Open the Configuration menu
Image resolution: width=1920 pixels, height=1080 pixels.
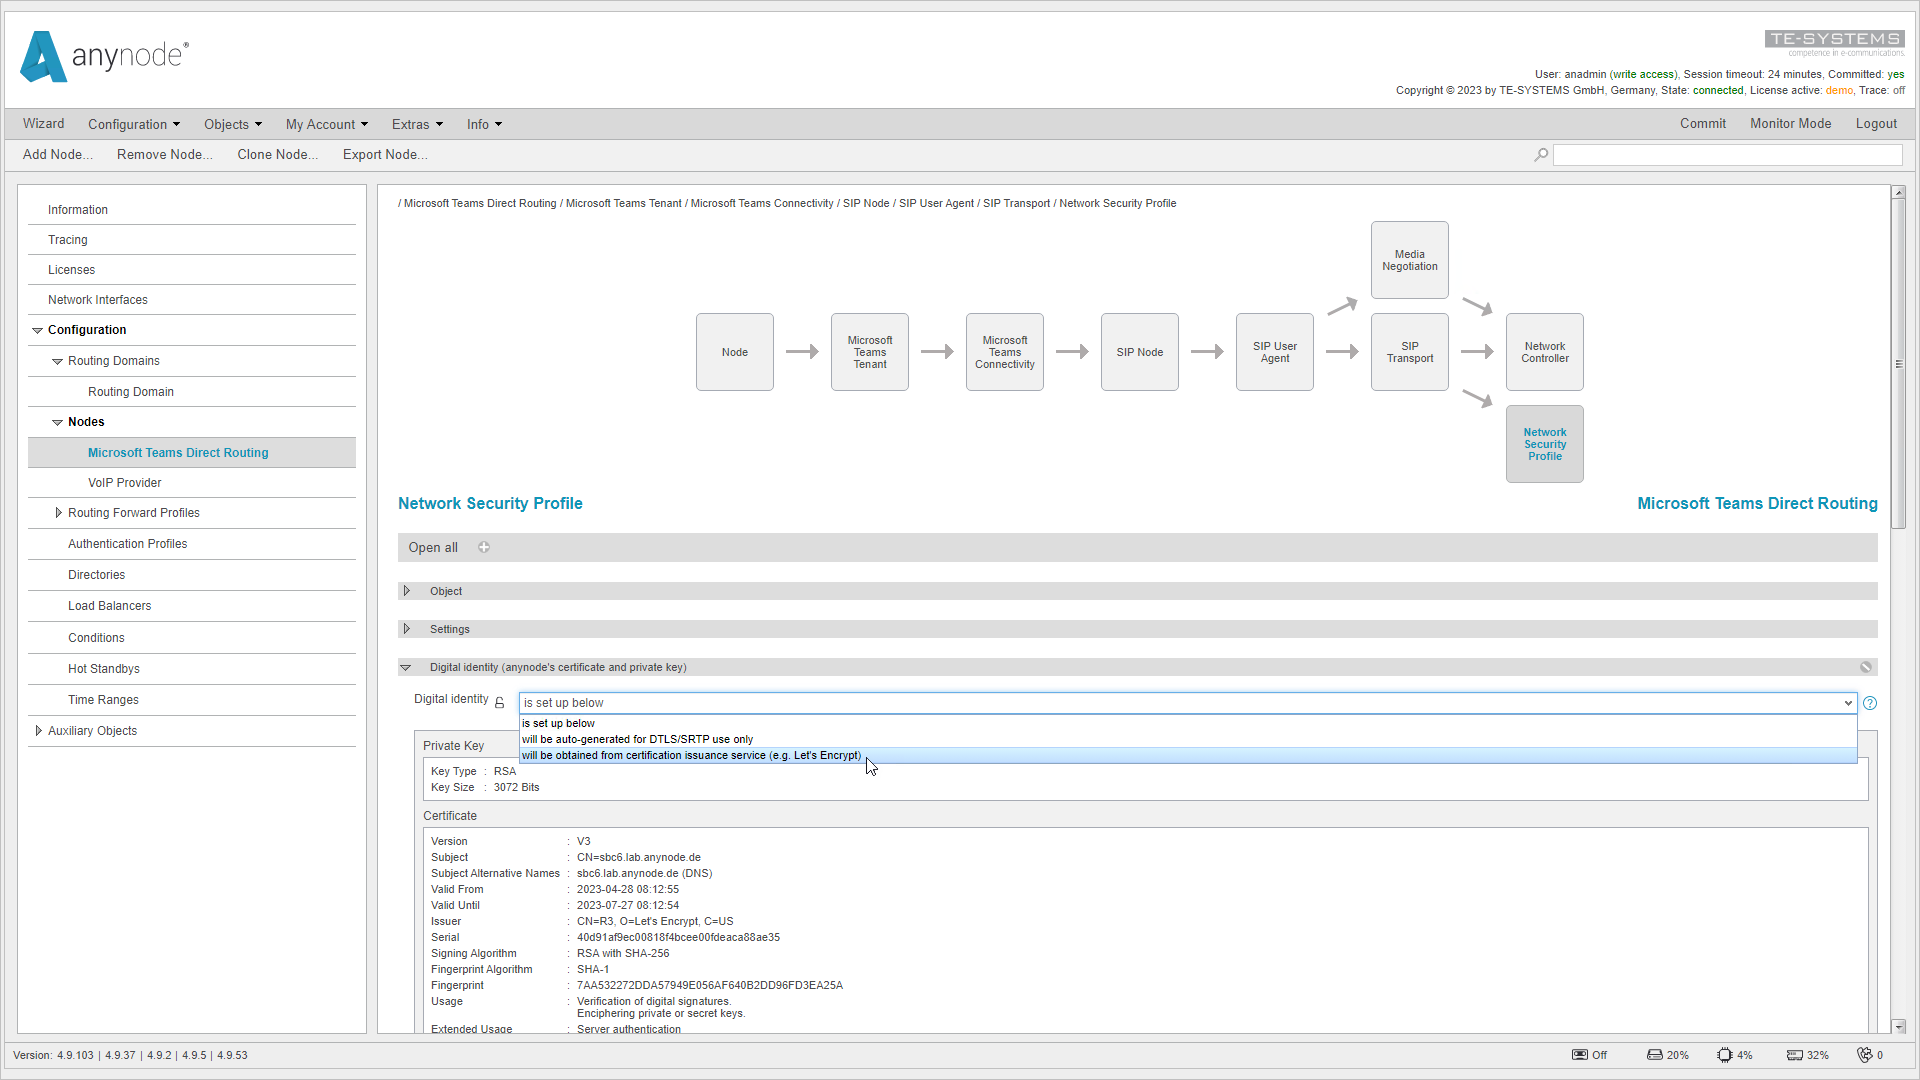134,124
